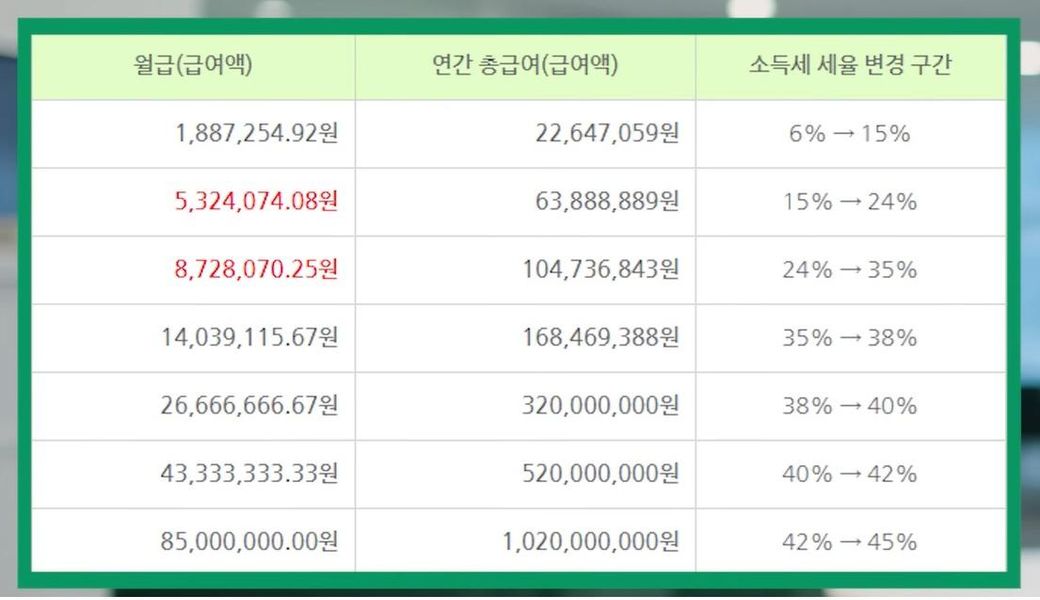
Task: Click the 14,039,115.67원 monthly salary cell
Action: 249,337
